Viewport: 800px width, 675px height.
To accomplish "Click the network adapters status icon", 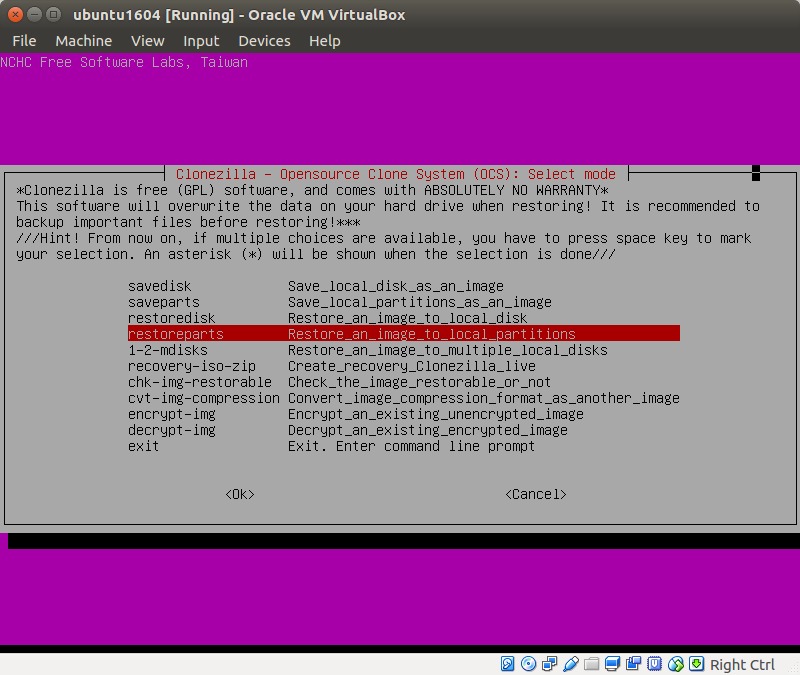I will click(x=550, y=664).
